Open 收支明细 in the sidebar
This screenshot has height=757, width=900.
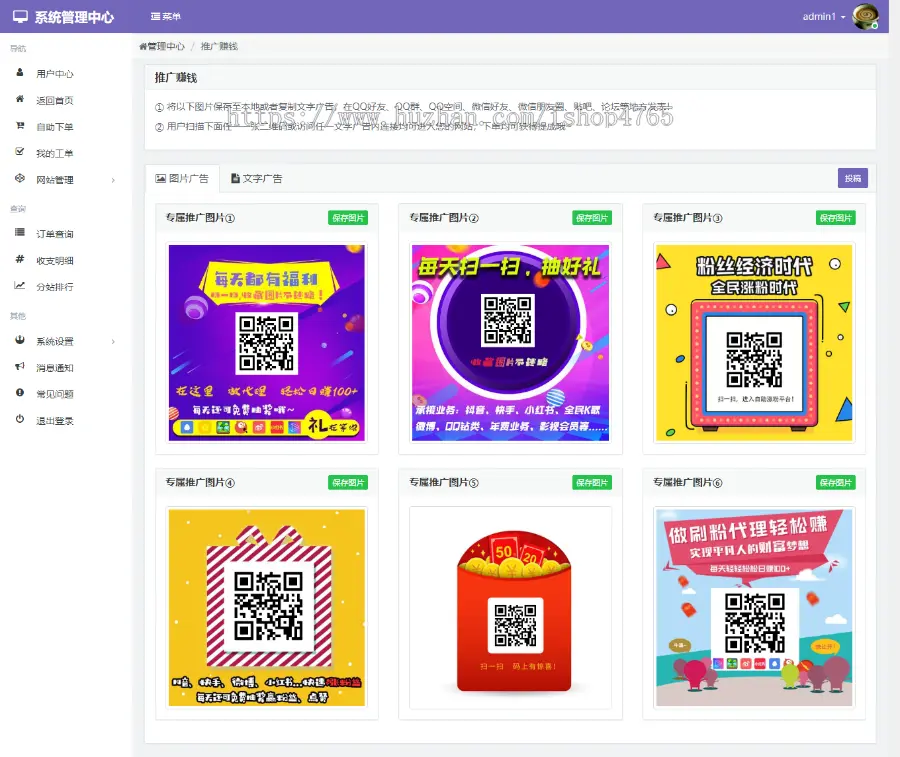[55, 261]
